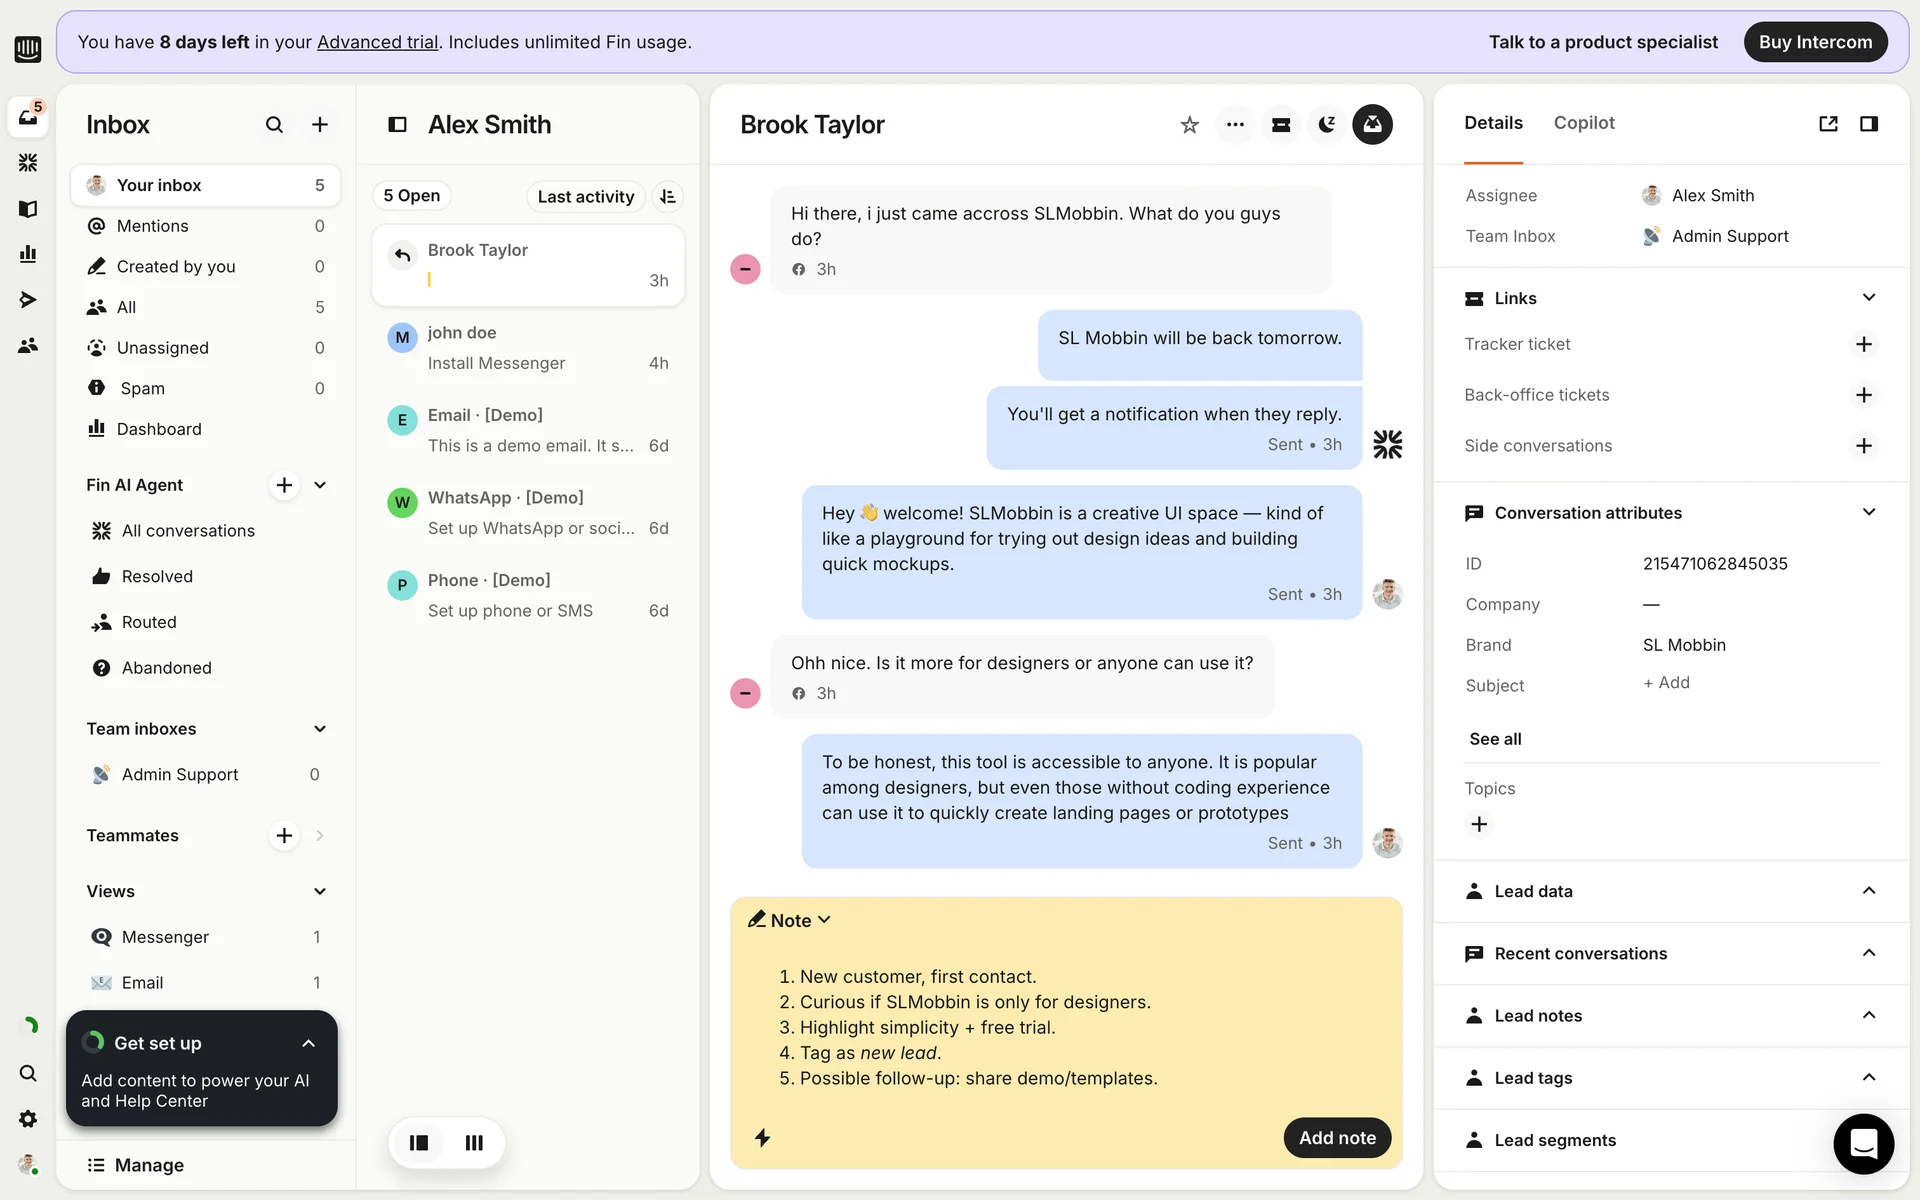Star the Brook Taylor conversation
Image resolution: width=1920 pixels, height=1200 pixels.
pos(1189,125)
